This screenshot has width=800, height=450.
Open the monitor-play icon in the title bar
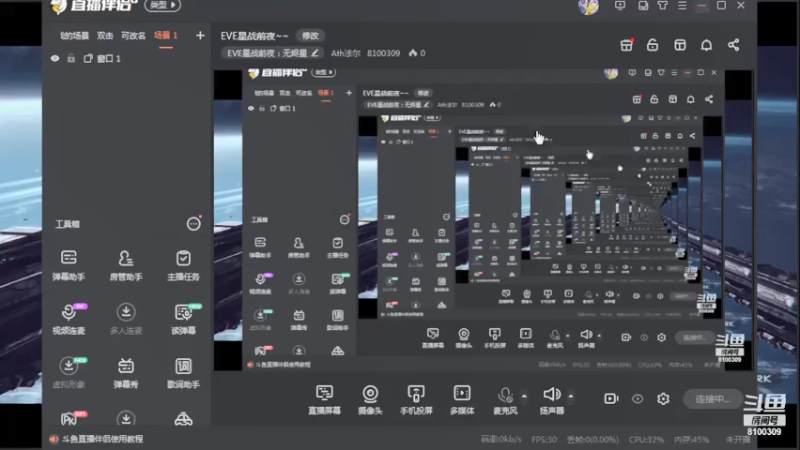point(620,6)
